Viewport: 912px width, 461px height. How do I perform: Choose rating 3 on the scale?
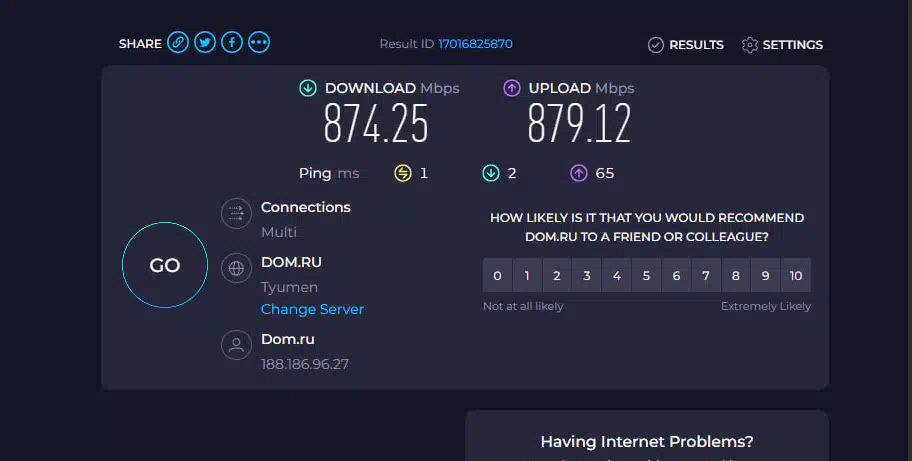click(x=587, y=275)
